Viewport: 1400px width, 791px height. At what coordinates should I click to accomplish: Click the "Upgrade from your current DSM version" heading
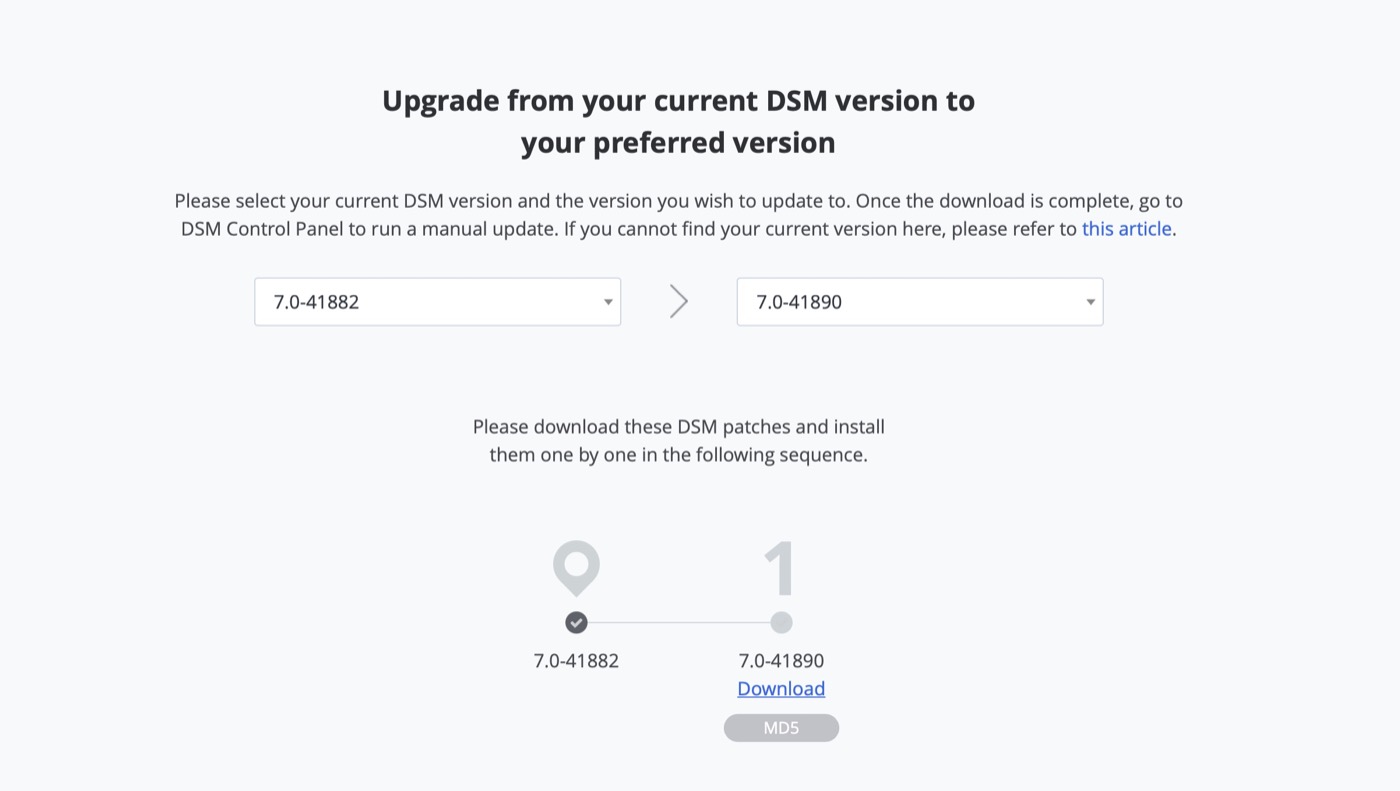678,101
